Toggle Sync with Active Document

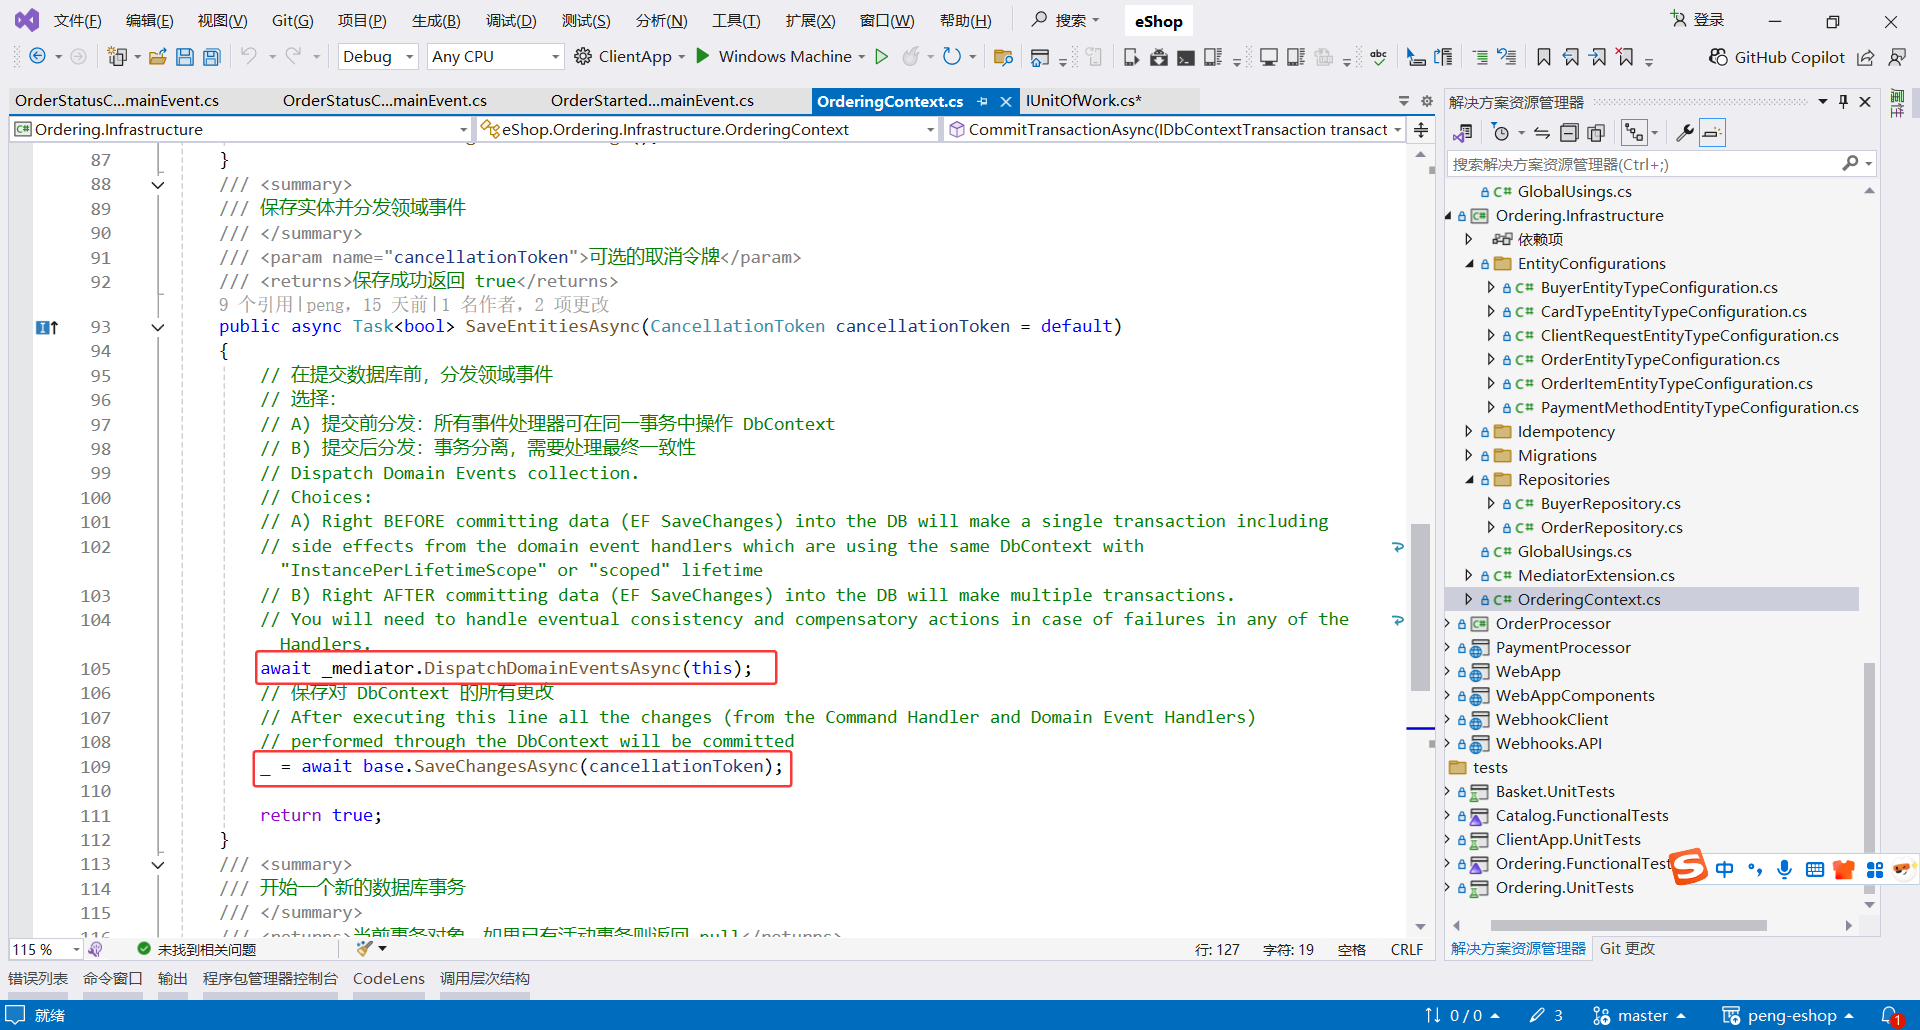click(1542, 133)
